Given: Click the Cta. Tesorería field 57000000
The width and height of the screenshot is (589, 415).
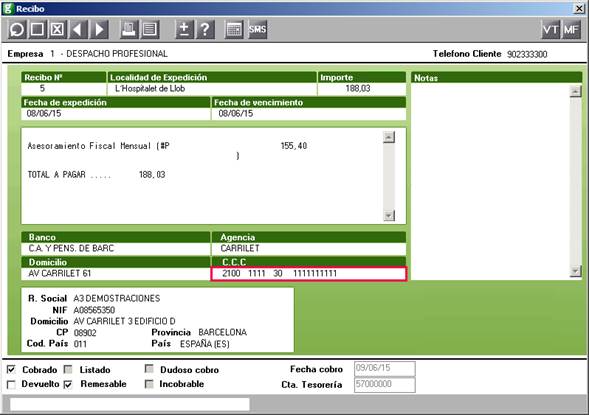Looking at the screenshot, I should pos(385,385).
